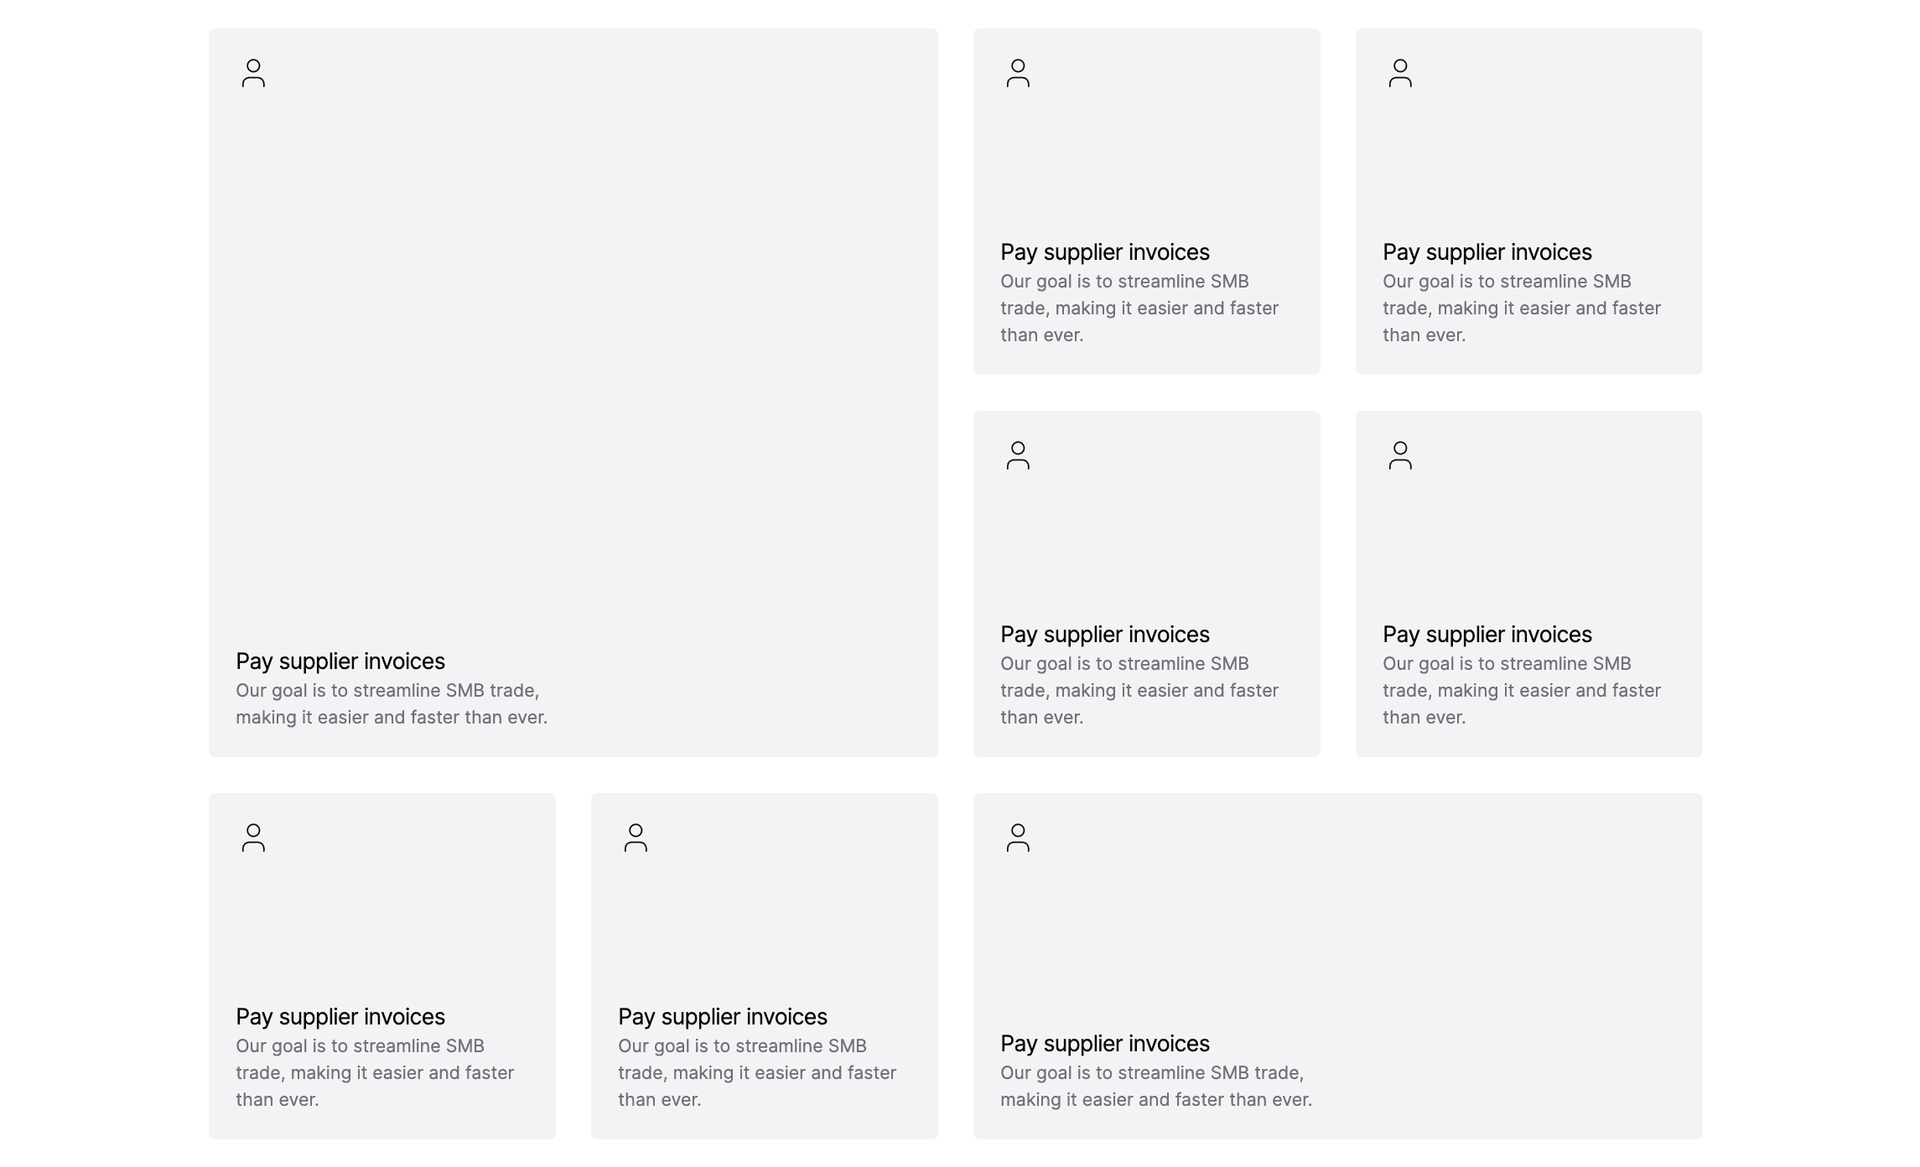Viewport: 1920px width, 1167px height.
Task: Click the description text in the large left card
Action: tap(391, 703)
